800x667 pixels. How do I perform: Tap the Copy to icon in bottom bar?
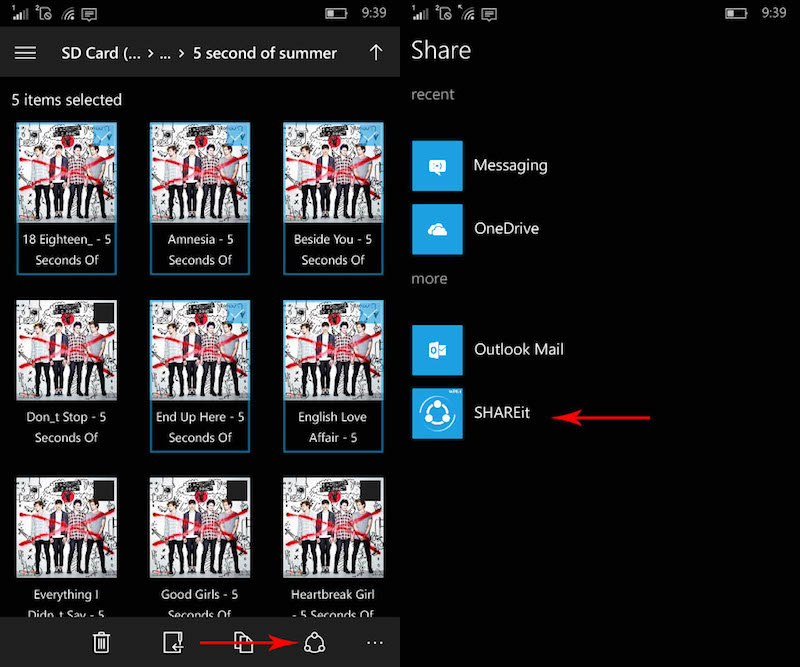pos(244,642)
